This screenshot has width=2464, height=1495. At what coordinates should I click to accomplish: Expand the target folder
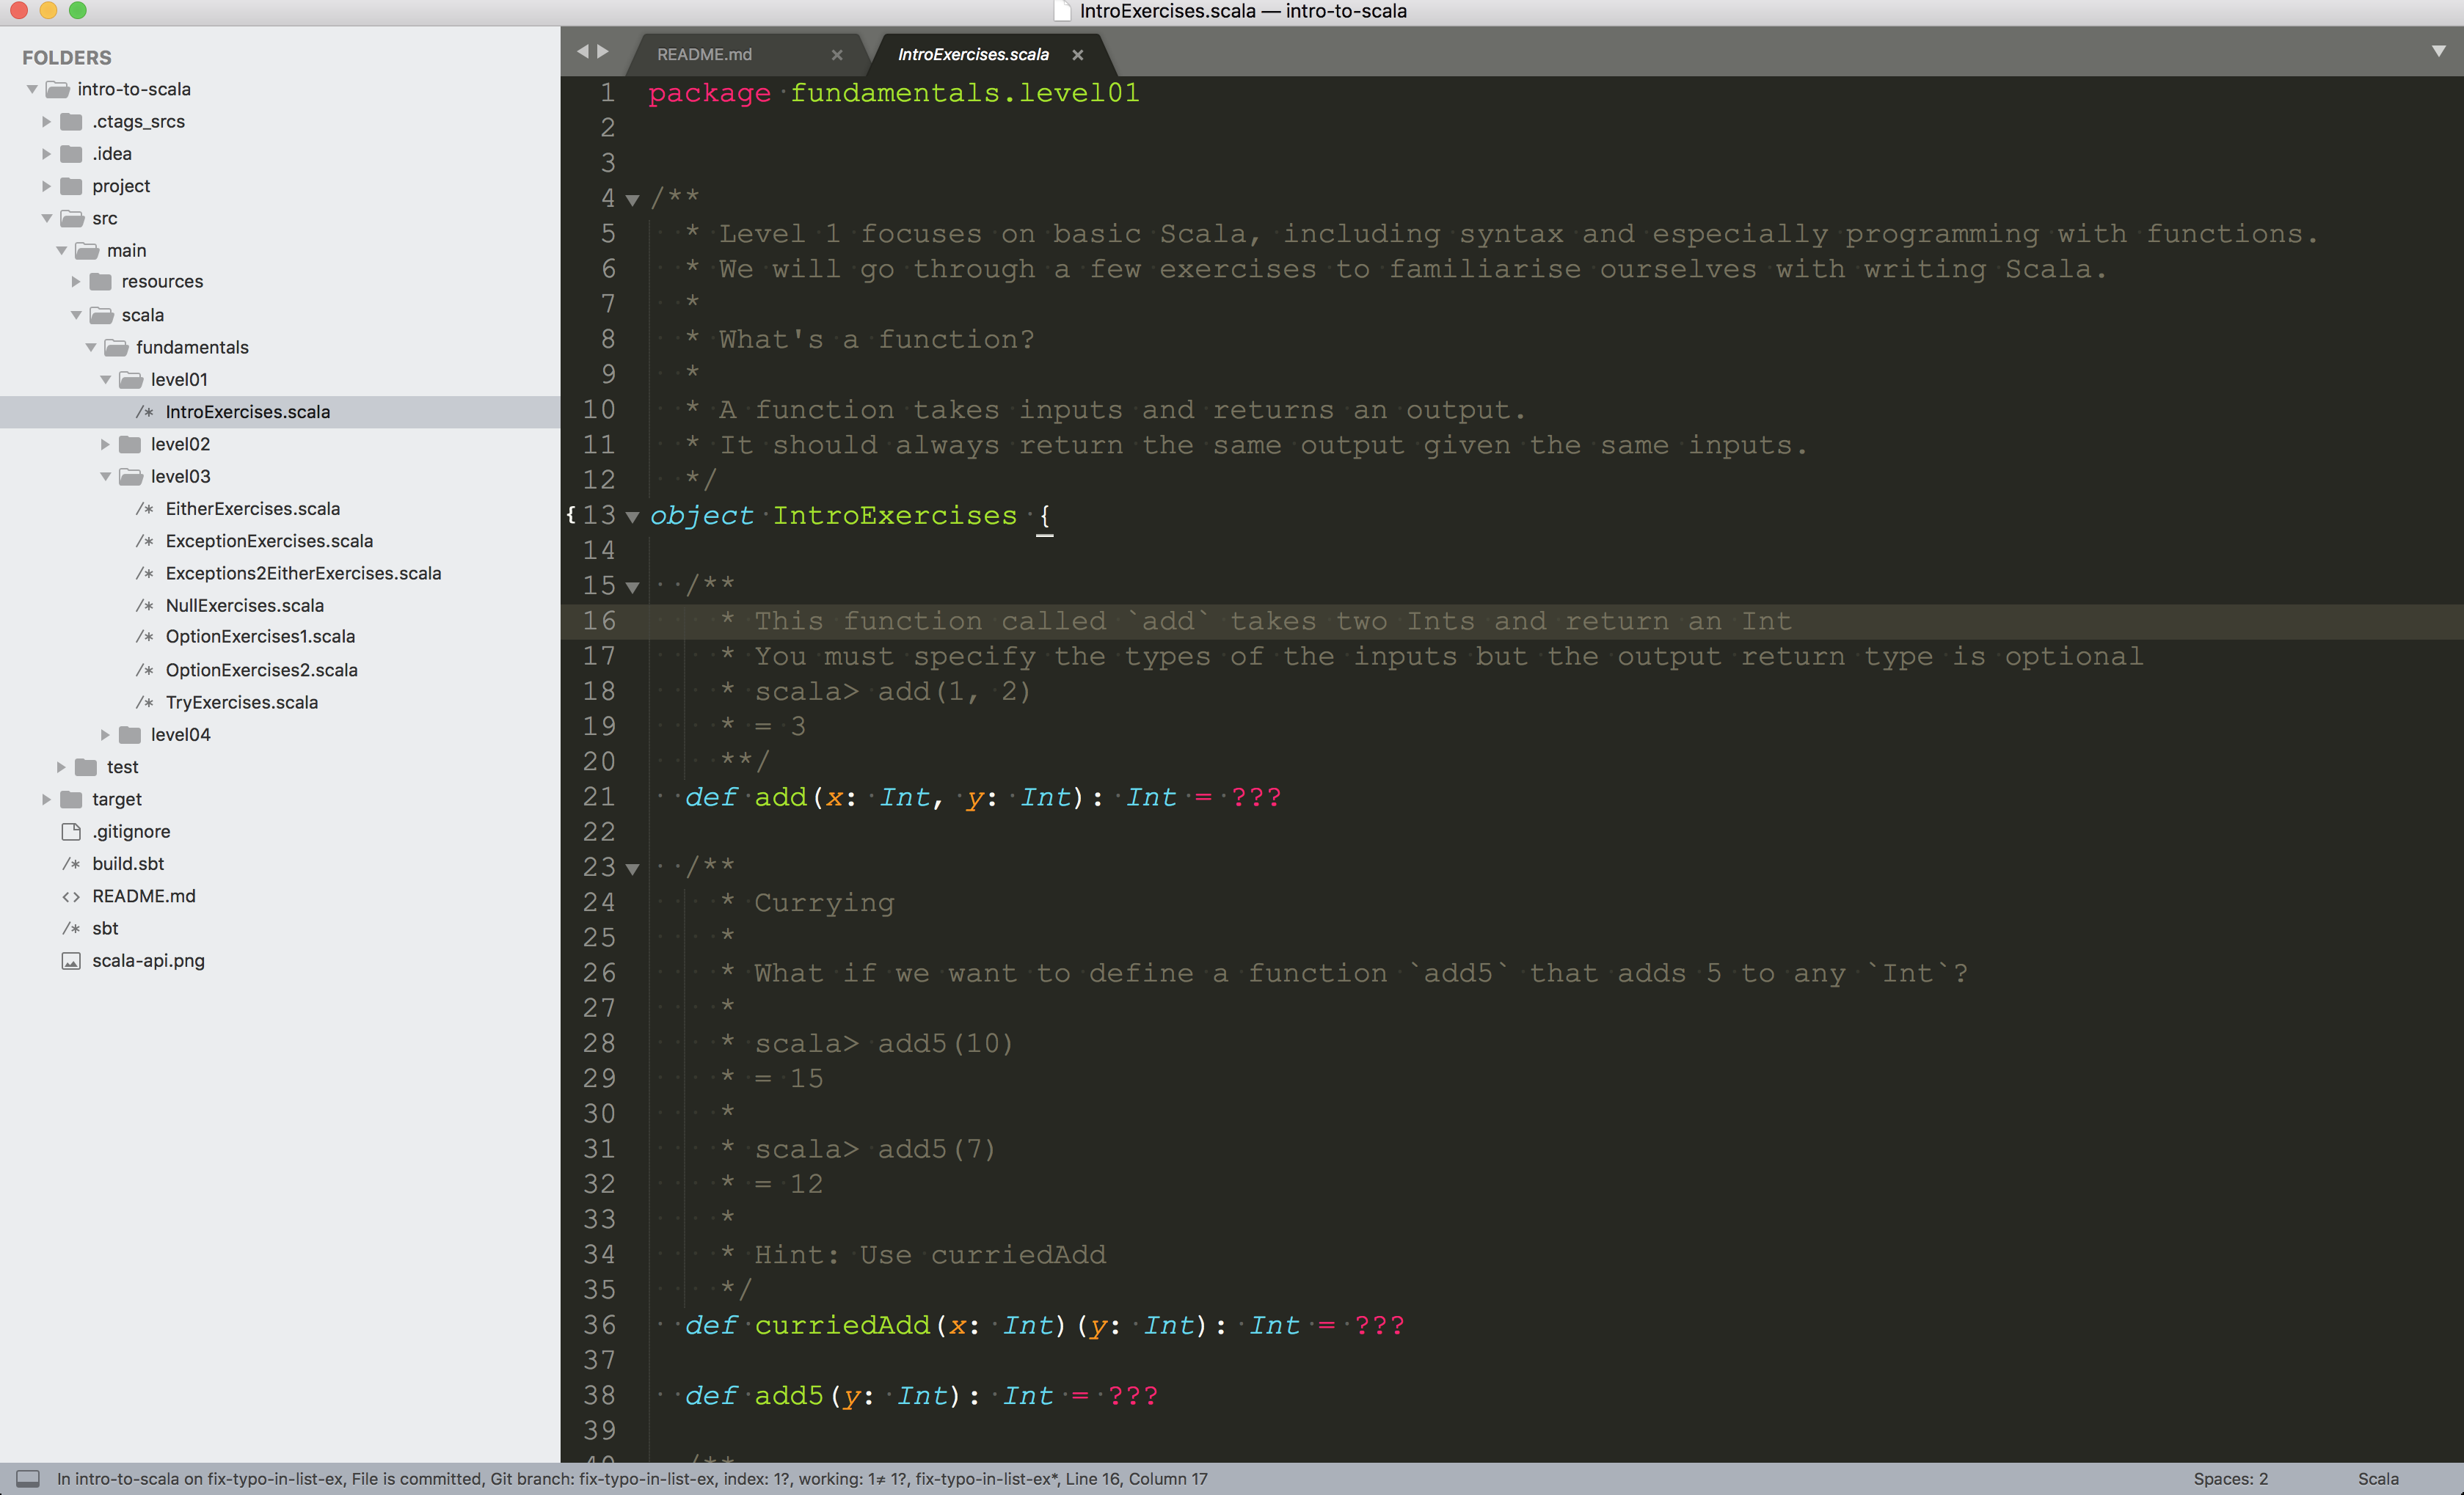tap(46, 799)
